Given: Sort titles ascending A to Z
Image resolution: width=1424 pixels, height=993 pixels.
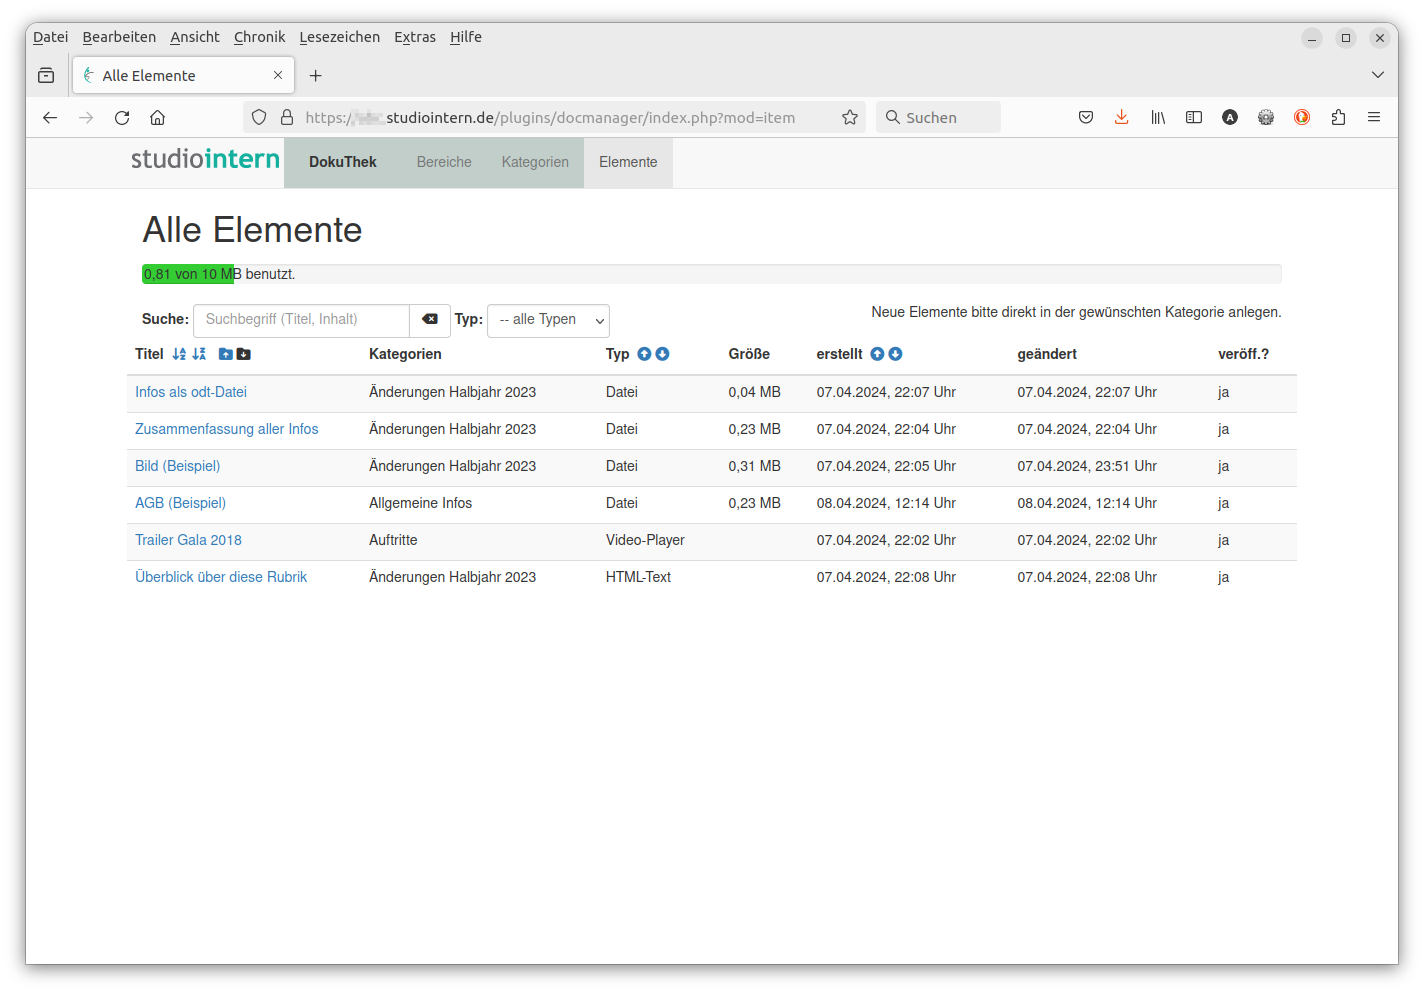Looking at the screenshot, I should pyautogui.click(x=179, y=354).
